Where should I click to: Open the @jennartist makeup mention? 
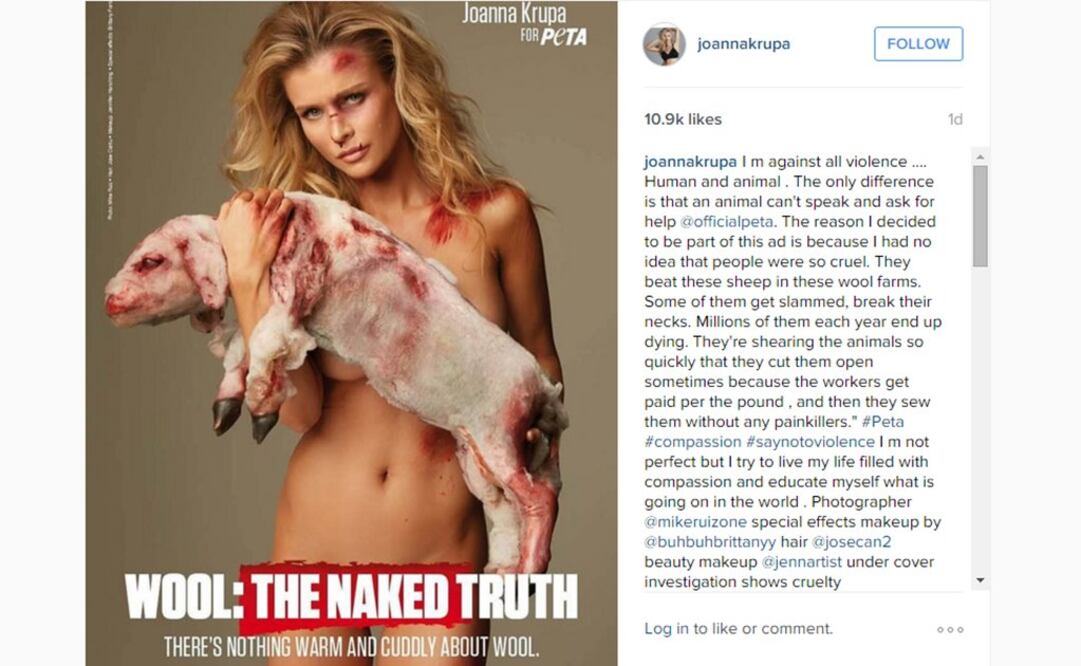[802, 562]
